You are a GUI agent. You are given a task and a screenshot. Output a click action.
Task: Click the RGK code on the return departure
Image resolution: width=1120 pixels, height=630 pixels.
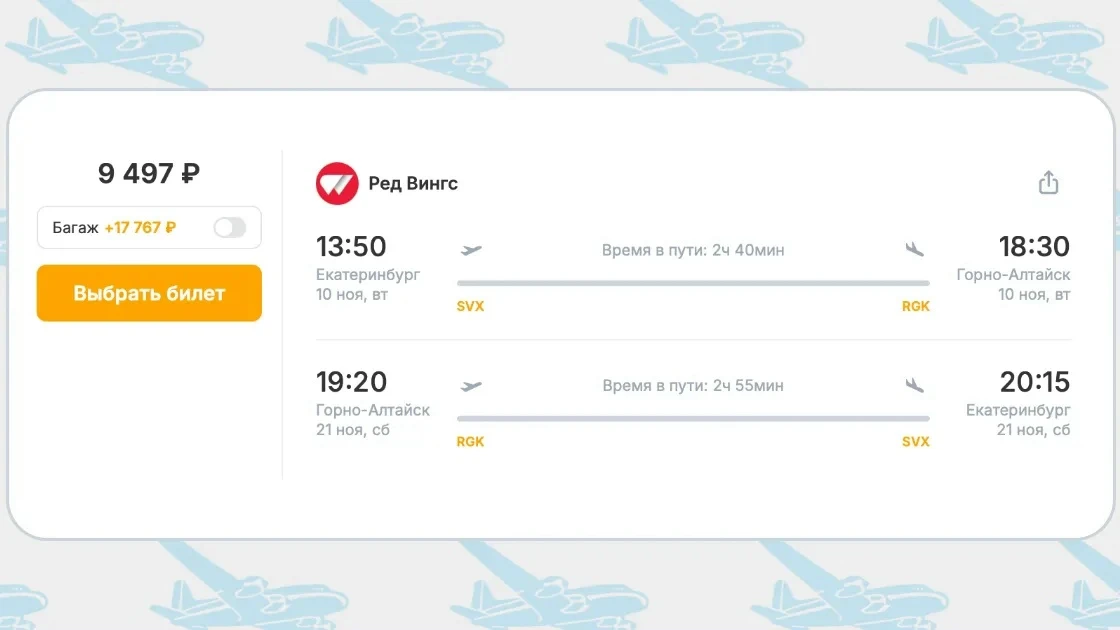pyautogui.click(x=470, y=442)
